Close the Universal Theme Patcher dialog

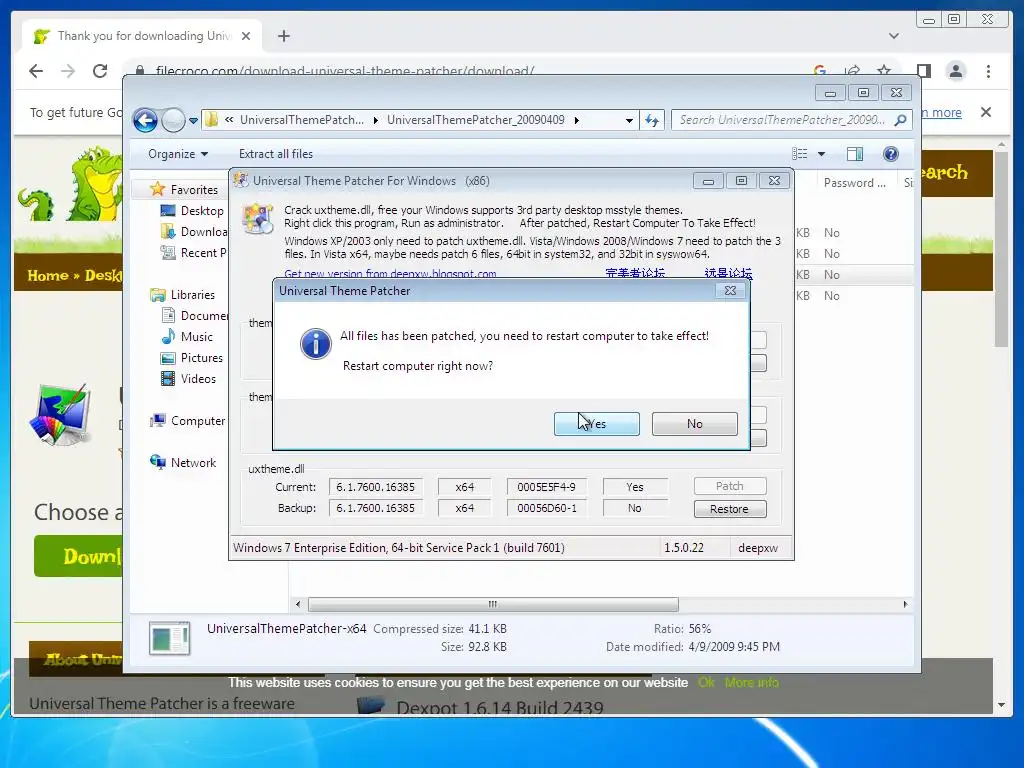[730, 291]
